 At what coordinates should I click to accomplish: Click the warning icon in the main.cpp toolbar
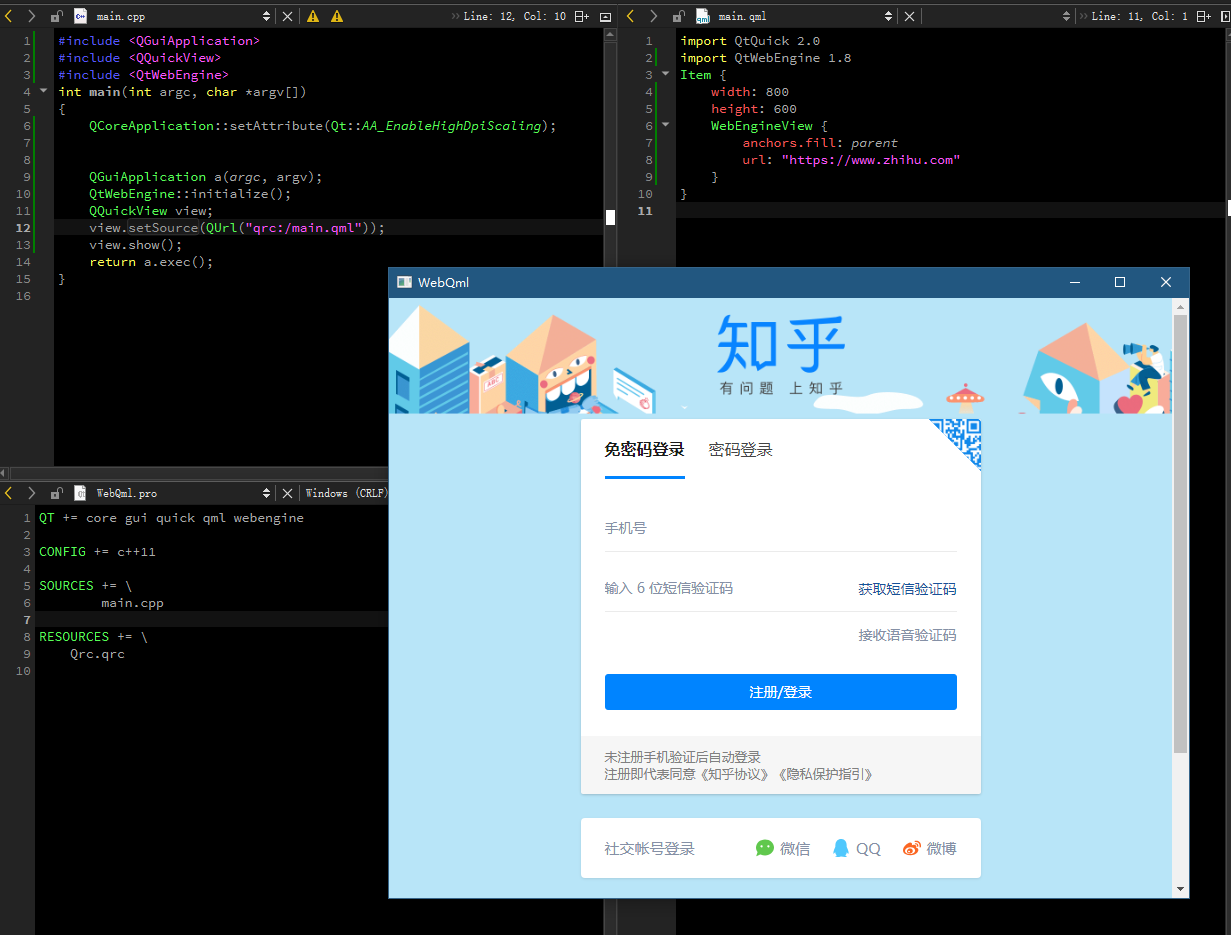pos(314,16)
